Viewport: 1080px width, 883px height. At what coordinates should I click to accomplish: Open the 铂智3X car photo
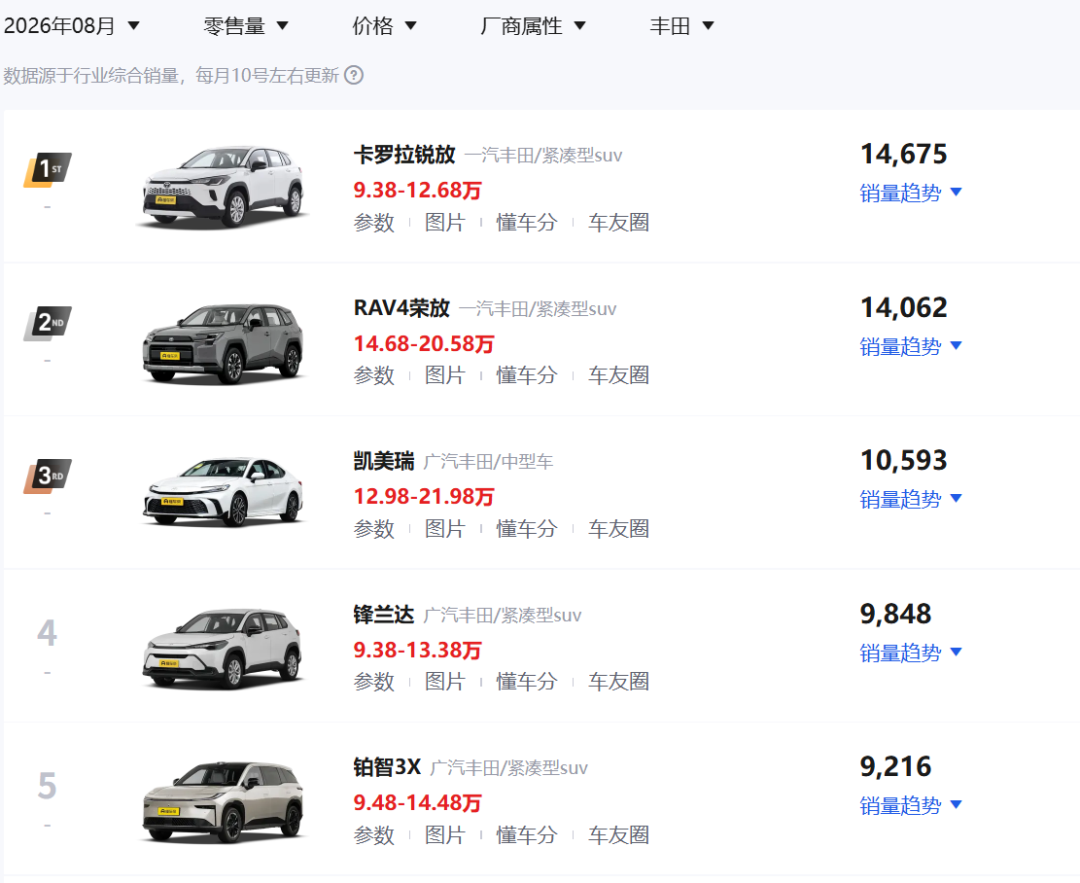point(223,802)
